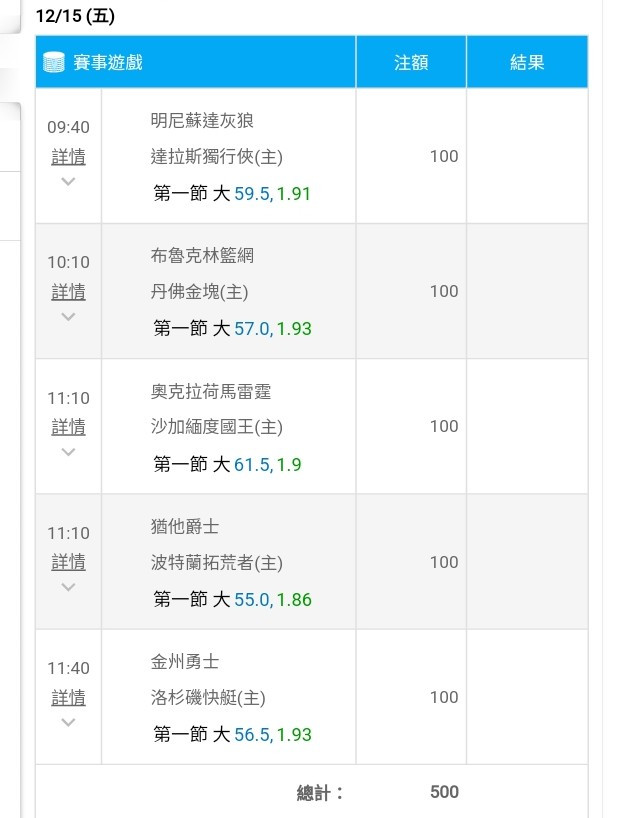This screenshot has width=625, height=818.
Task: Open 詳情 link for the 10:10 game
Action: [68, 292]
